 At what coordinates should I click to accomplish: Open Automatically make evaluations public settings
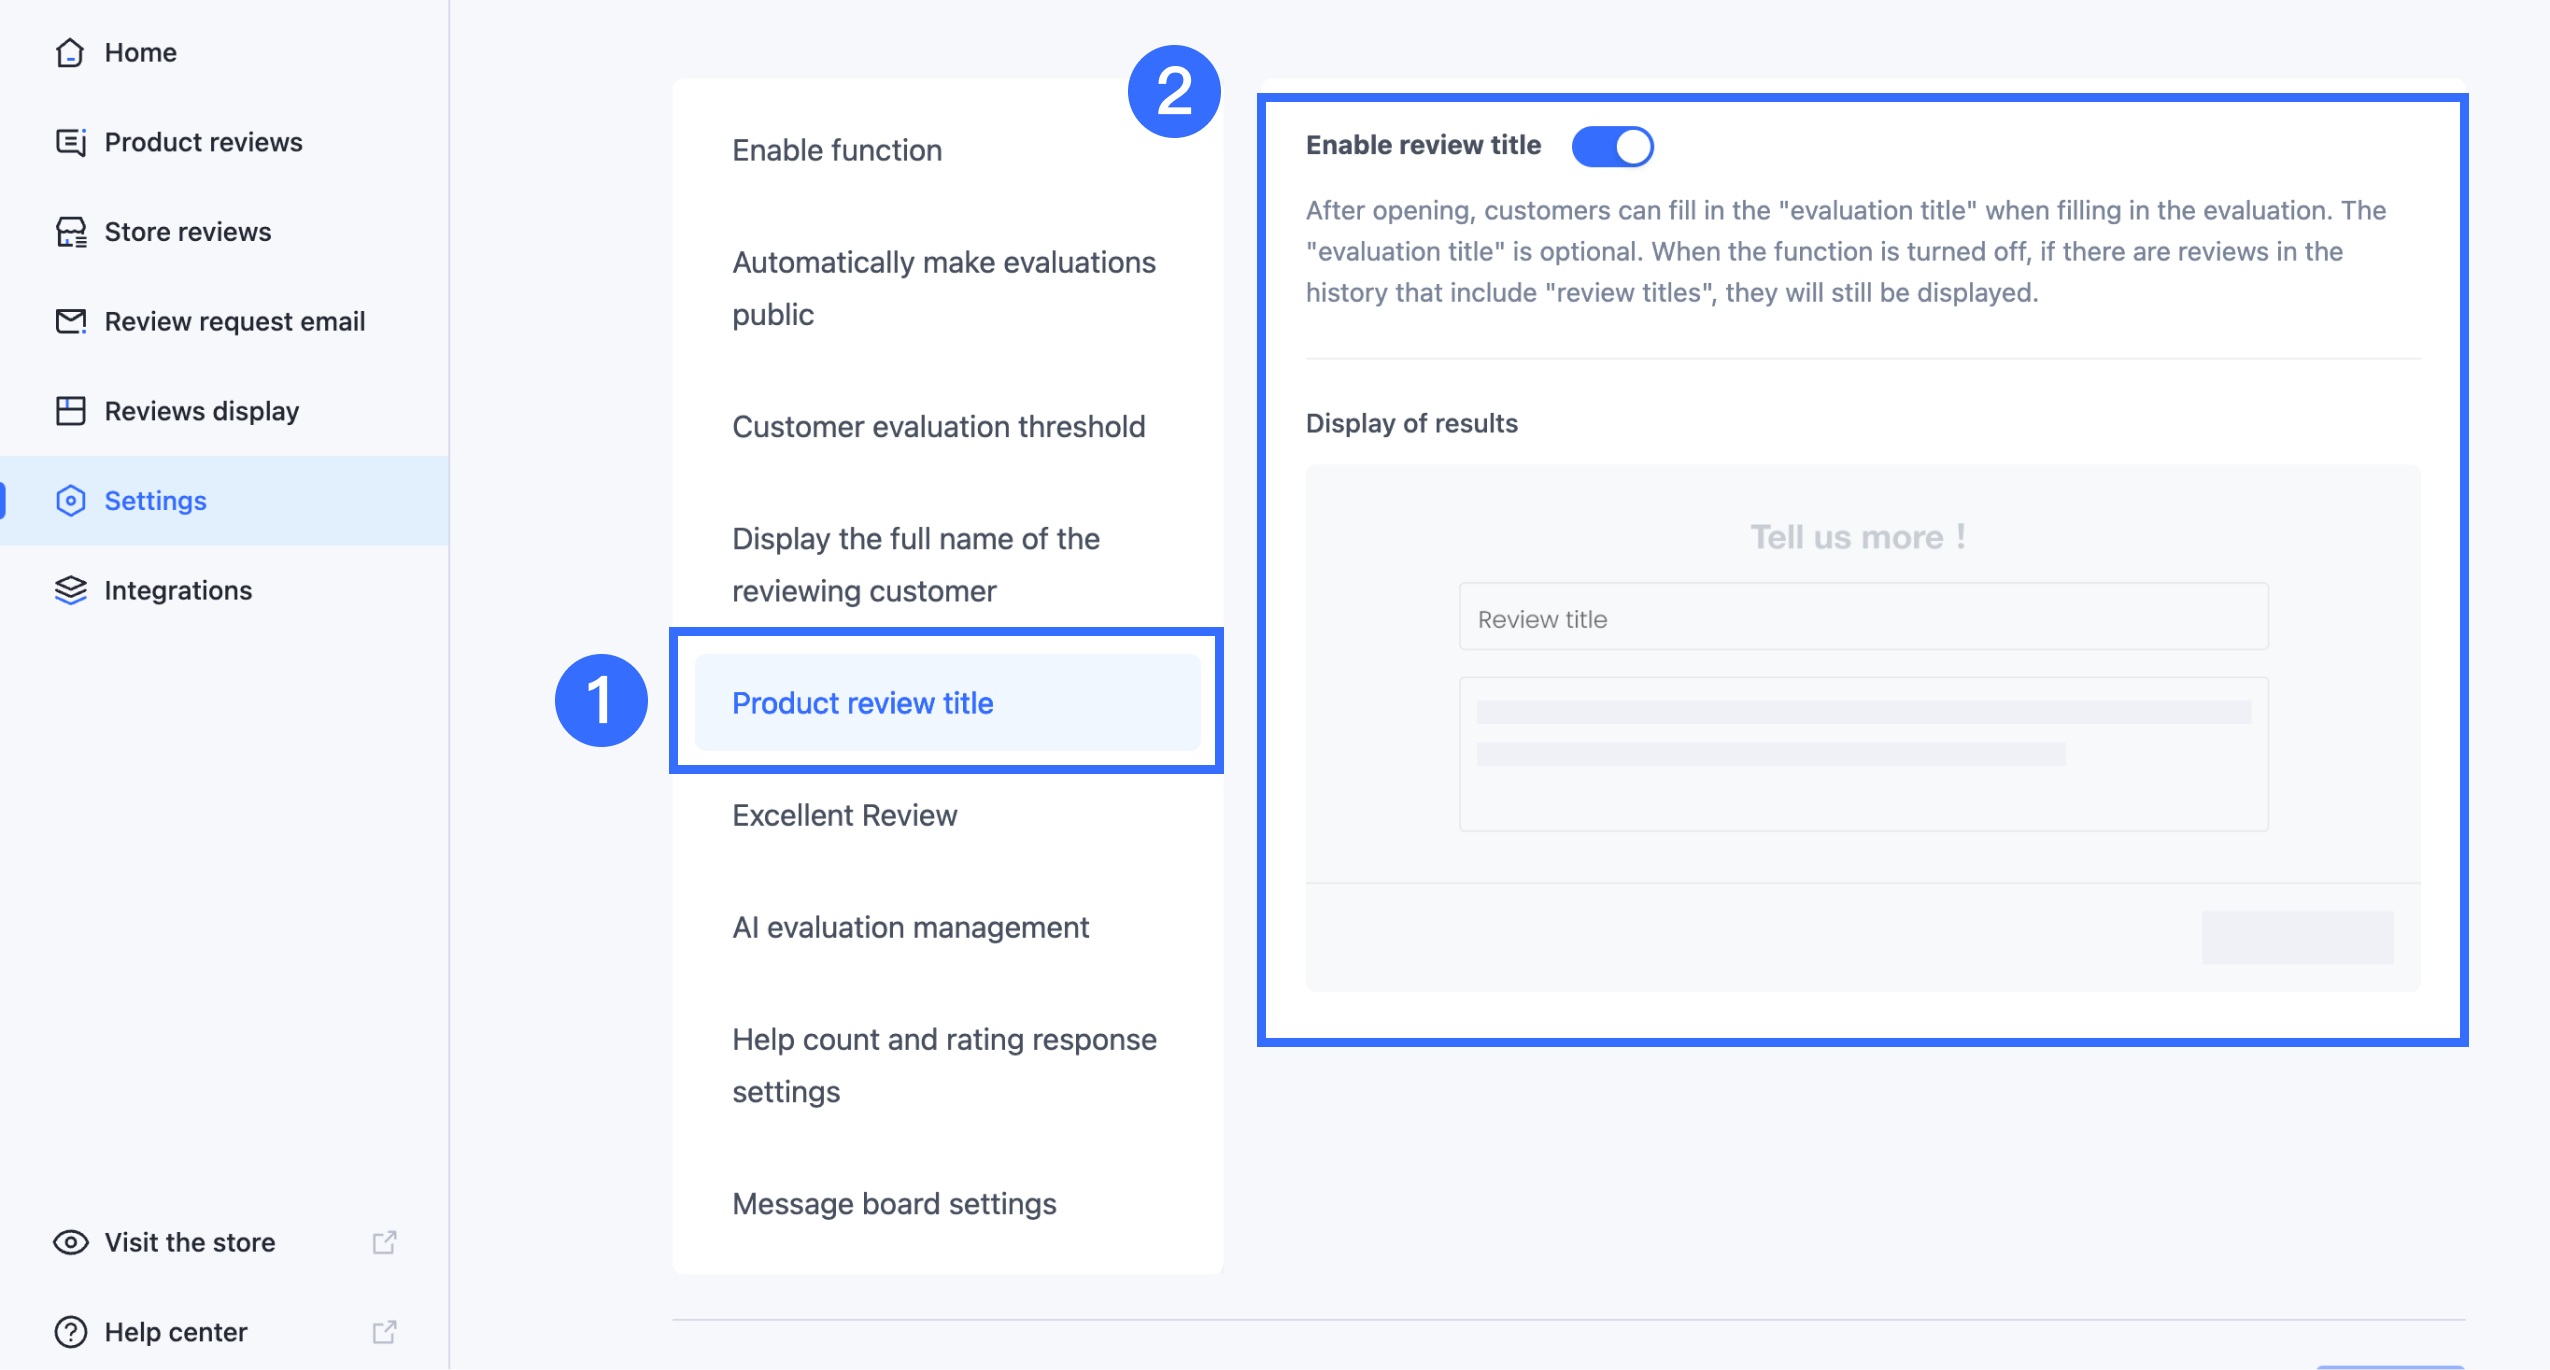[943, 288]
